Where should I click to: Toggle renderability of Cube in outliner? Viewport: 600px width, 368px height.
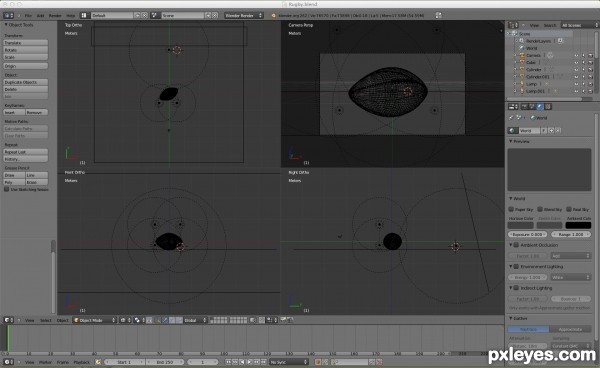tap(590, 62)
